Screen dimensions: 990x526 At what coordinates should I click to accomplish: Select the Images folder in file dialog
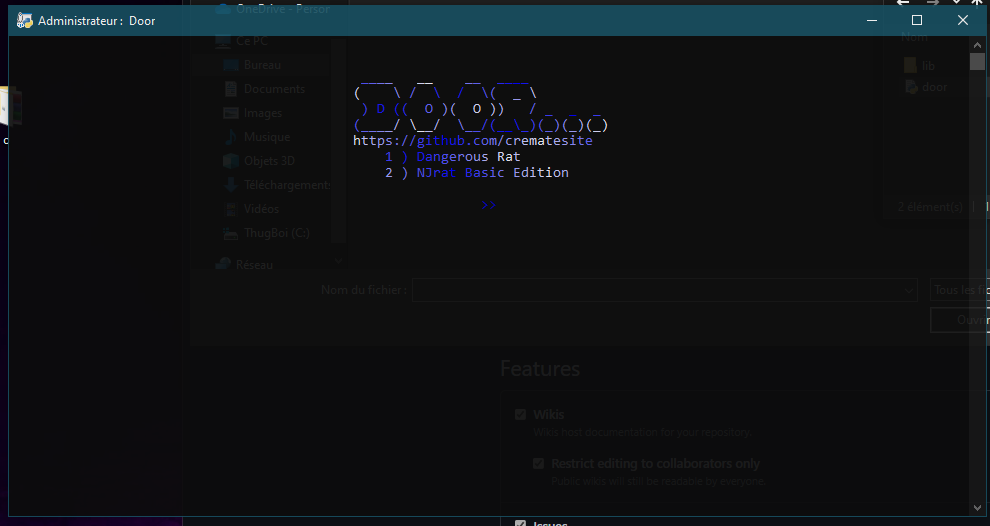coord(253,113)
